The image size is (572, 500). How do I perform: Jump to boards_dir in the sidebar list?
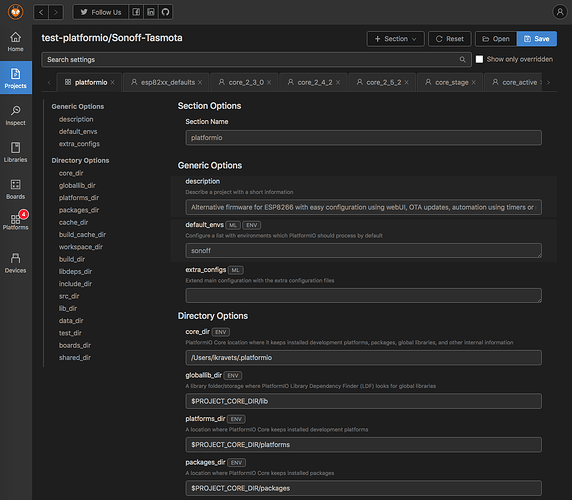tap(75, 345)
